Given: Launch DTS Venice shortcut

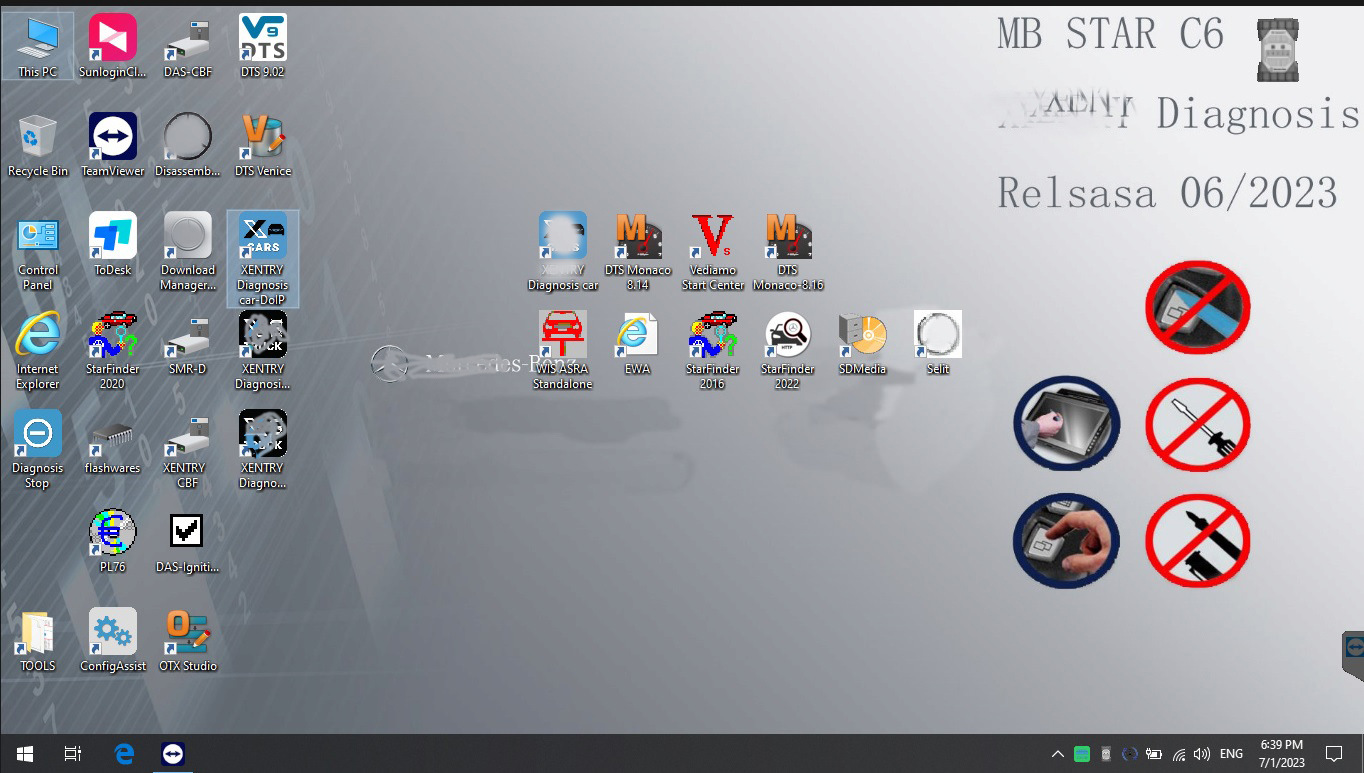Looking at the screenshot, I should tap(262, 145).
